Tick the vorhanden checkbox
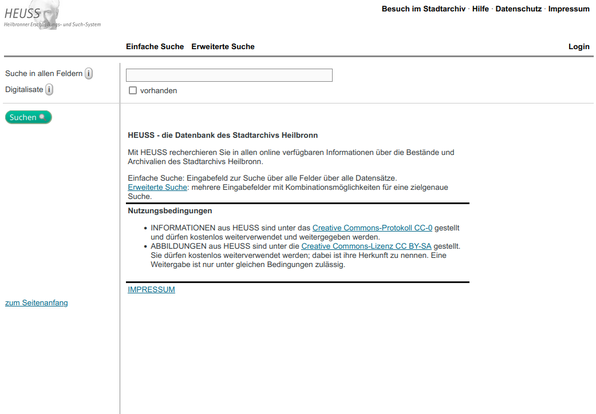596x414 pixels. click(133, 90)
